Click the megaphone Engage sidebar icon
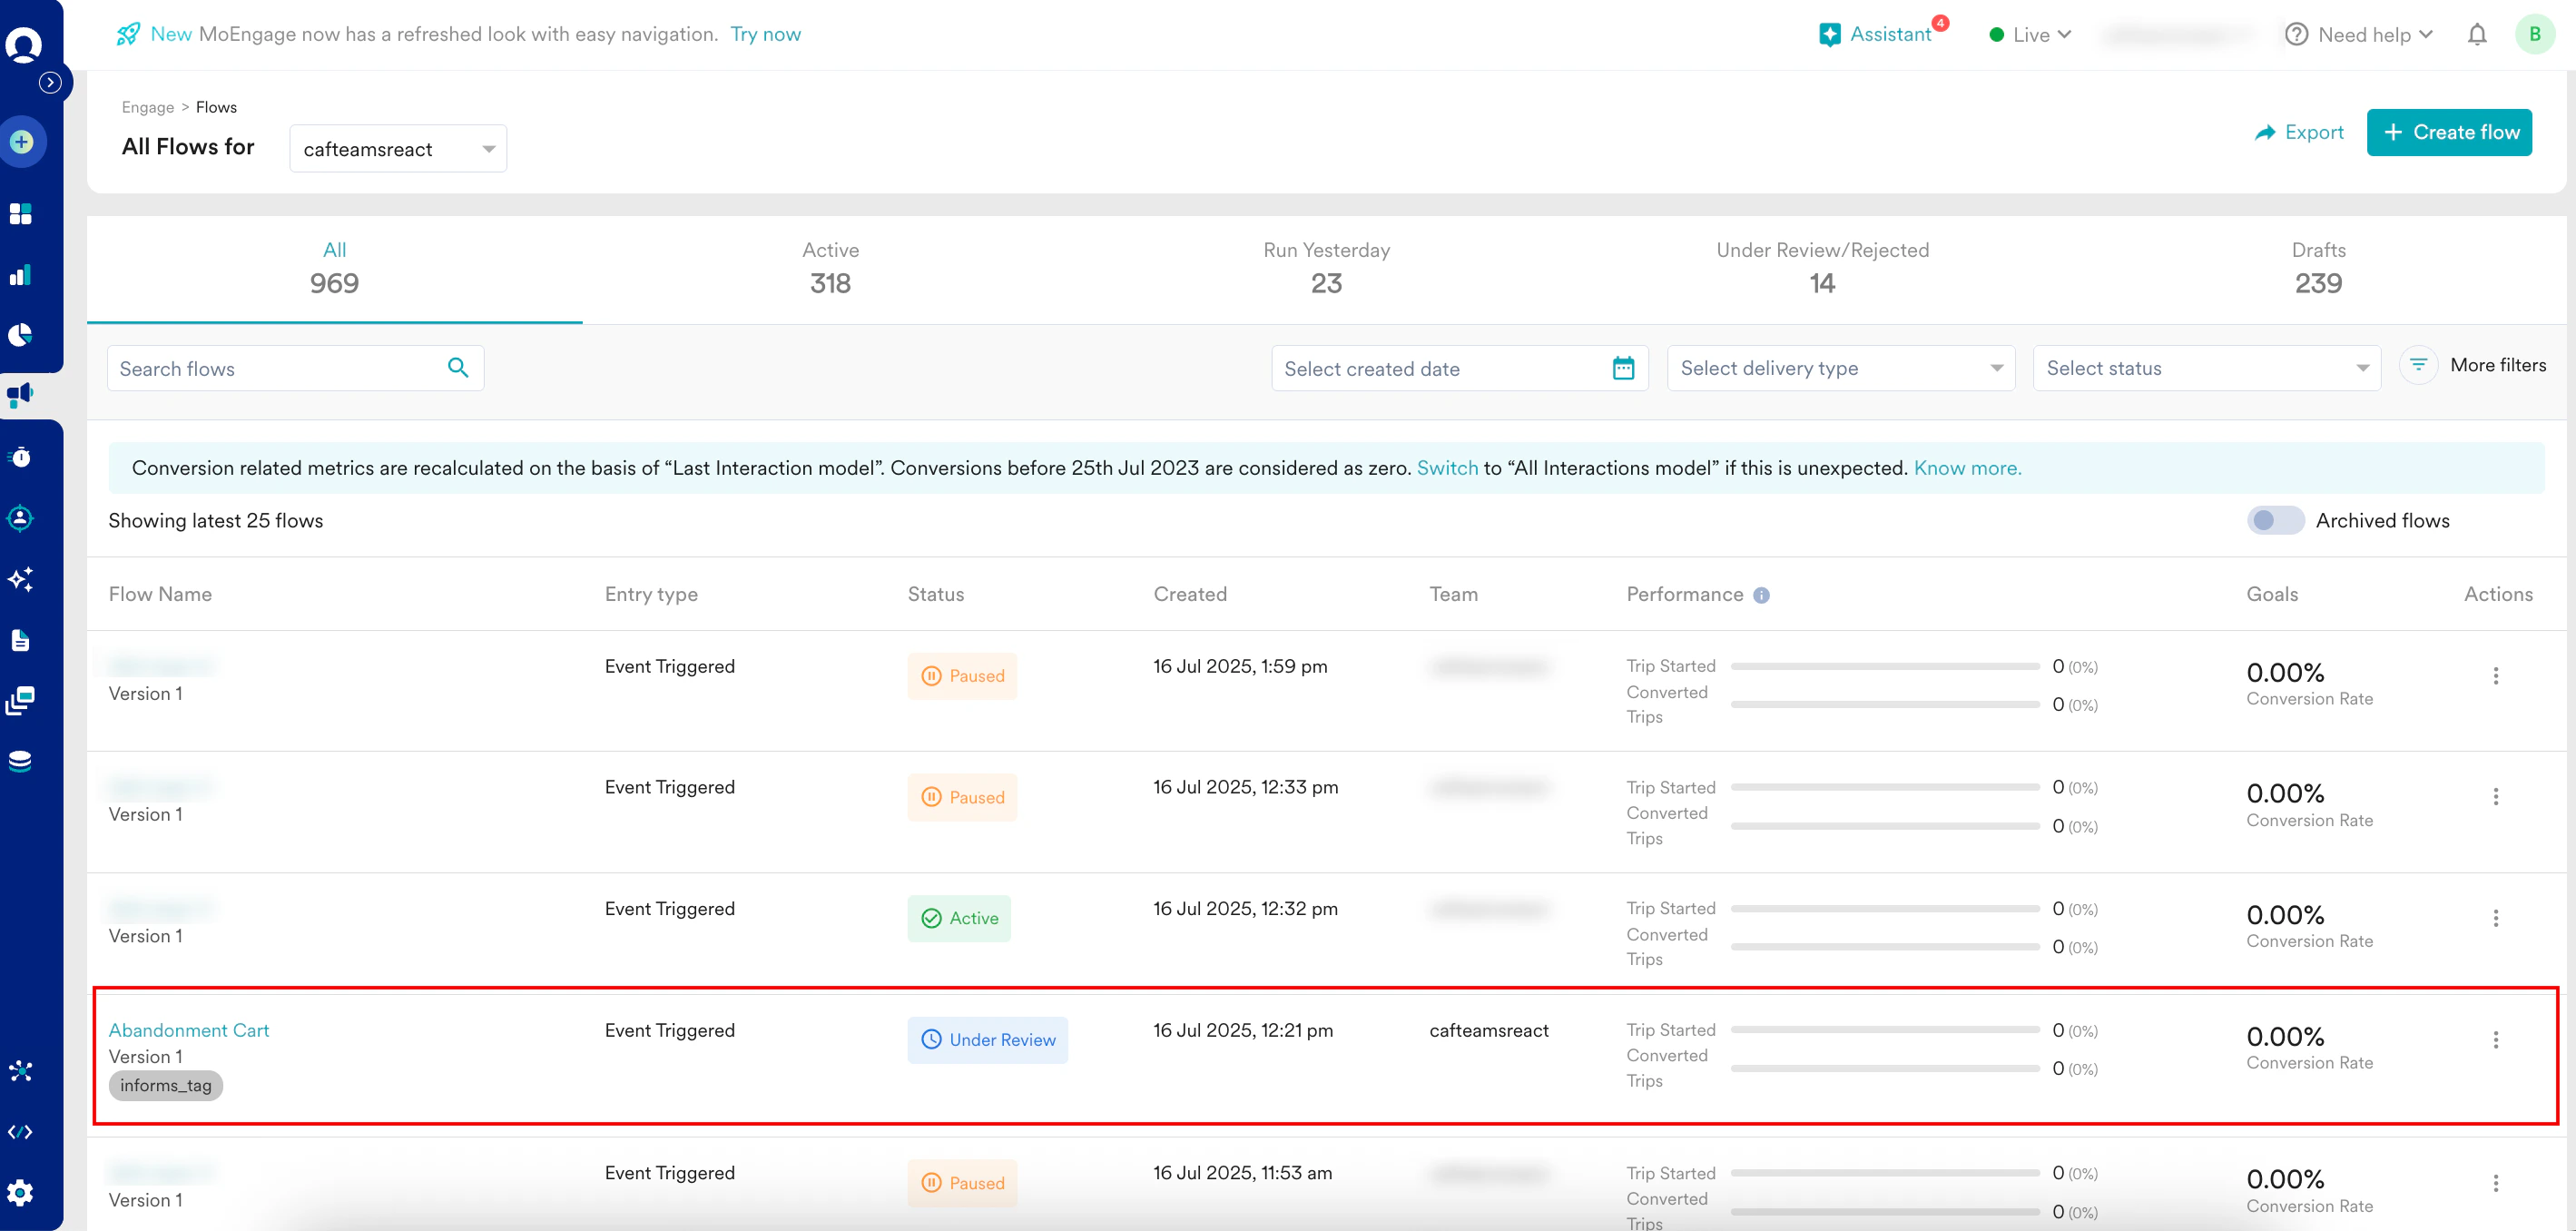2576x1231 pixels. [x=20, y=395]
